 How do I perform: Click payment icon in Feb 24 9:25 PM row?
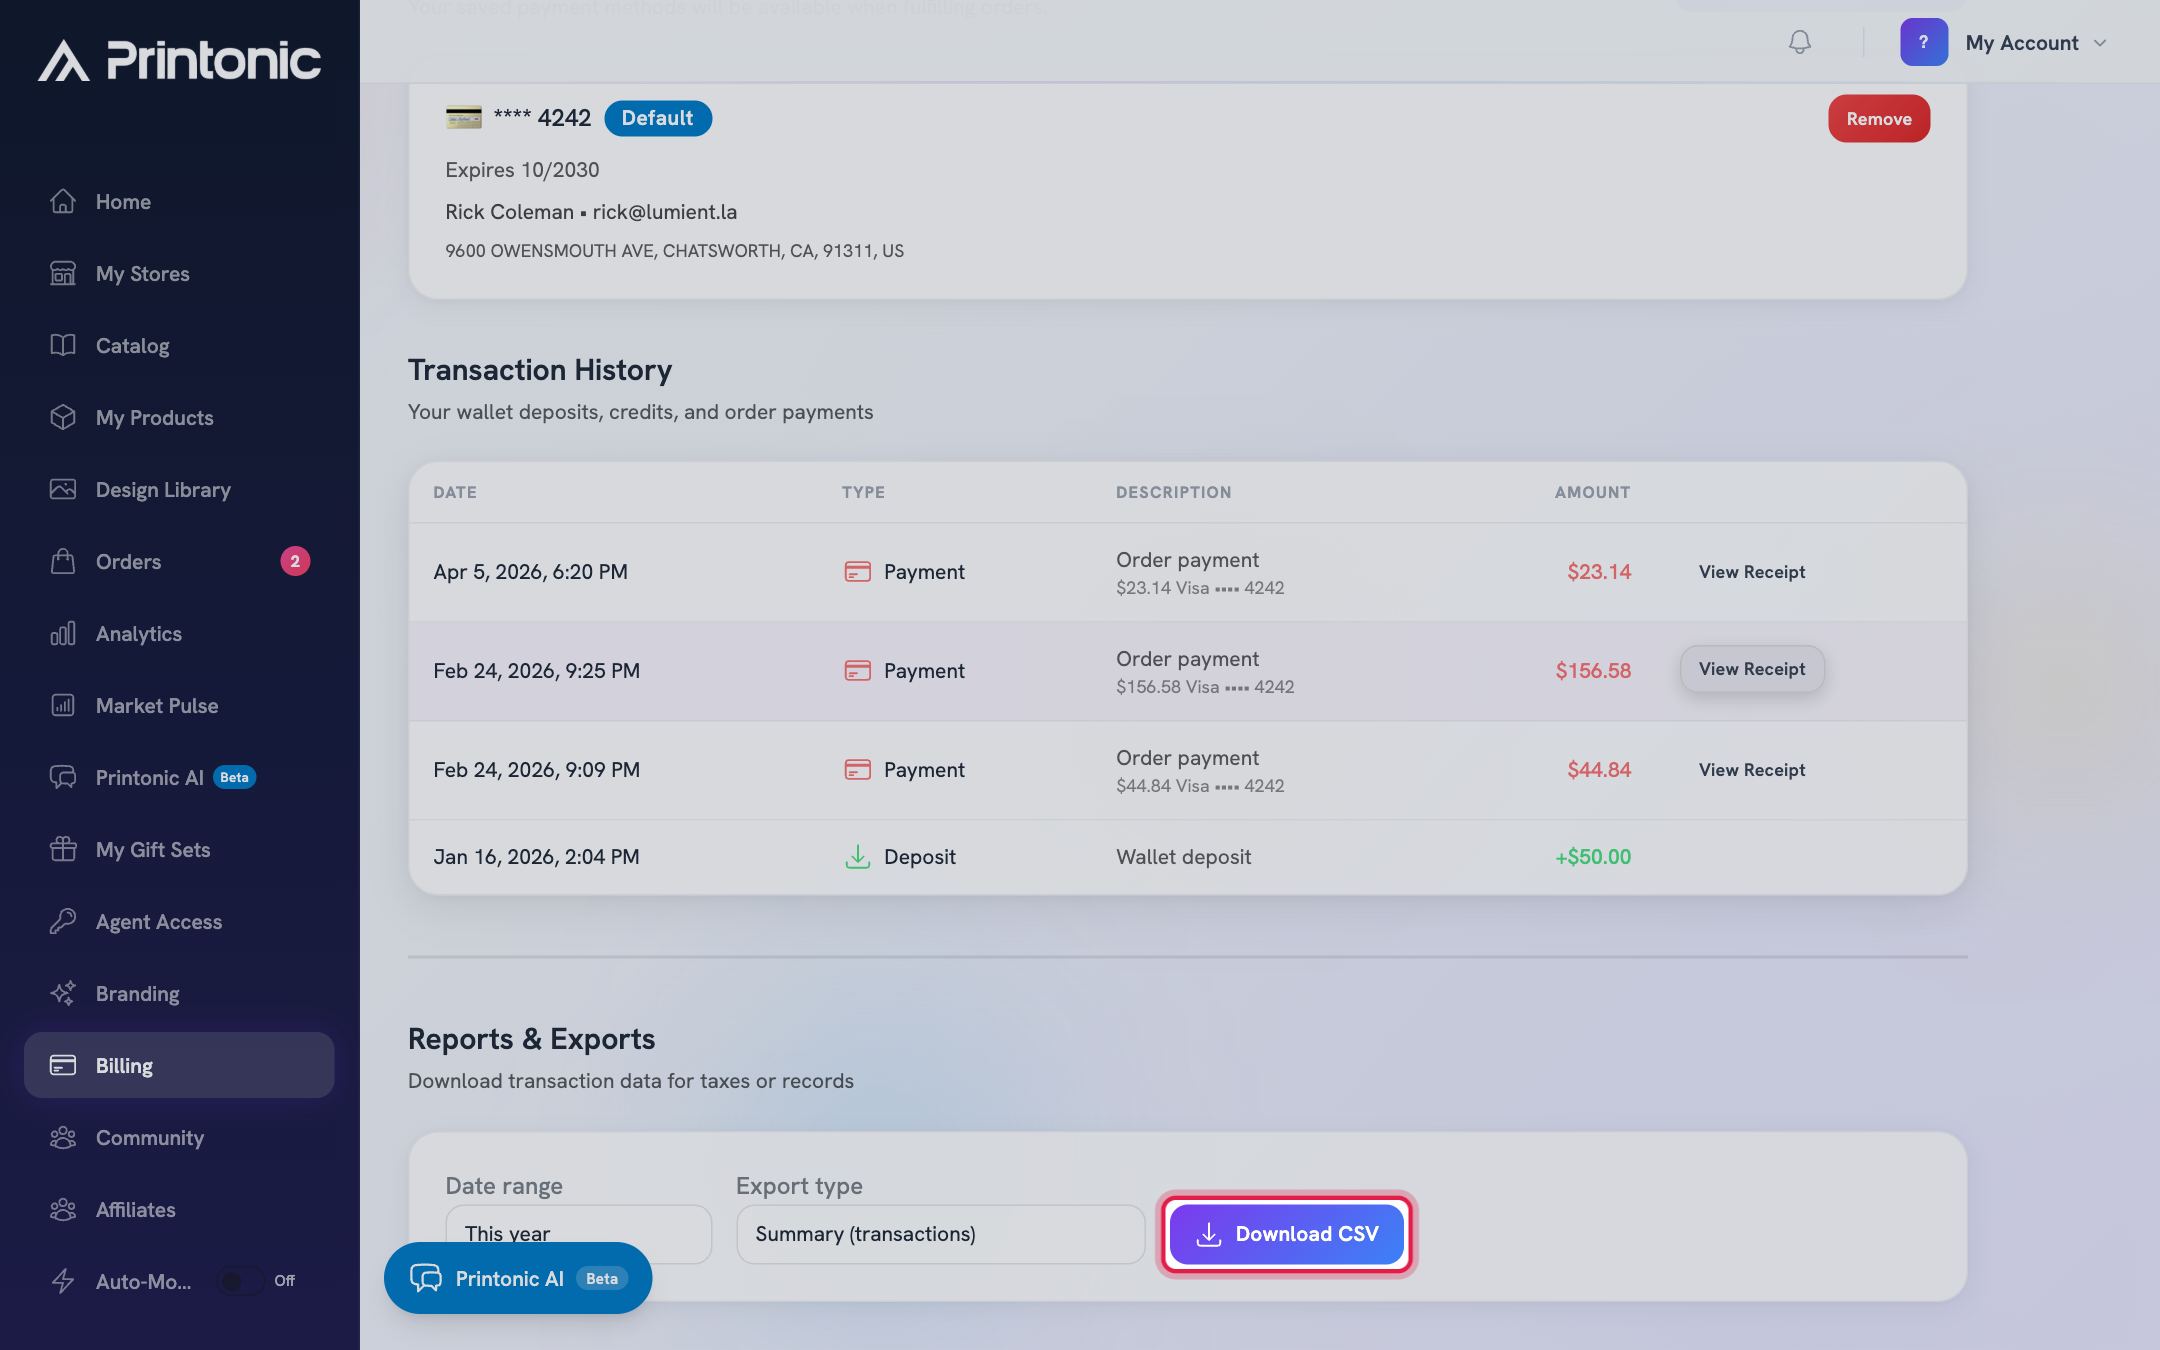pos(857,670)
